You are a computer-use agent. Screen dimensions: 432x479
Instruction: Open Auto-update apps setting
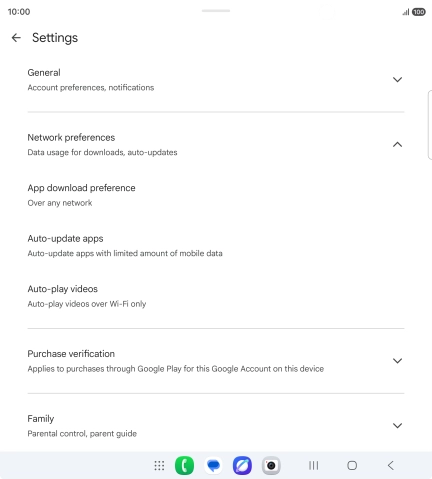point(216,246)
